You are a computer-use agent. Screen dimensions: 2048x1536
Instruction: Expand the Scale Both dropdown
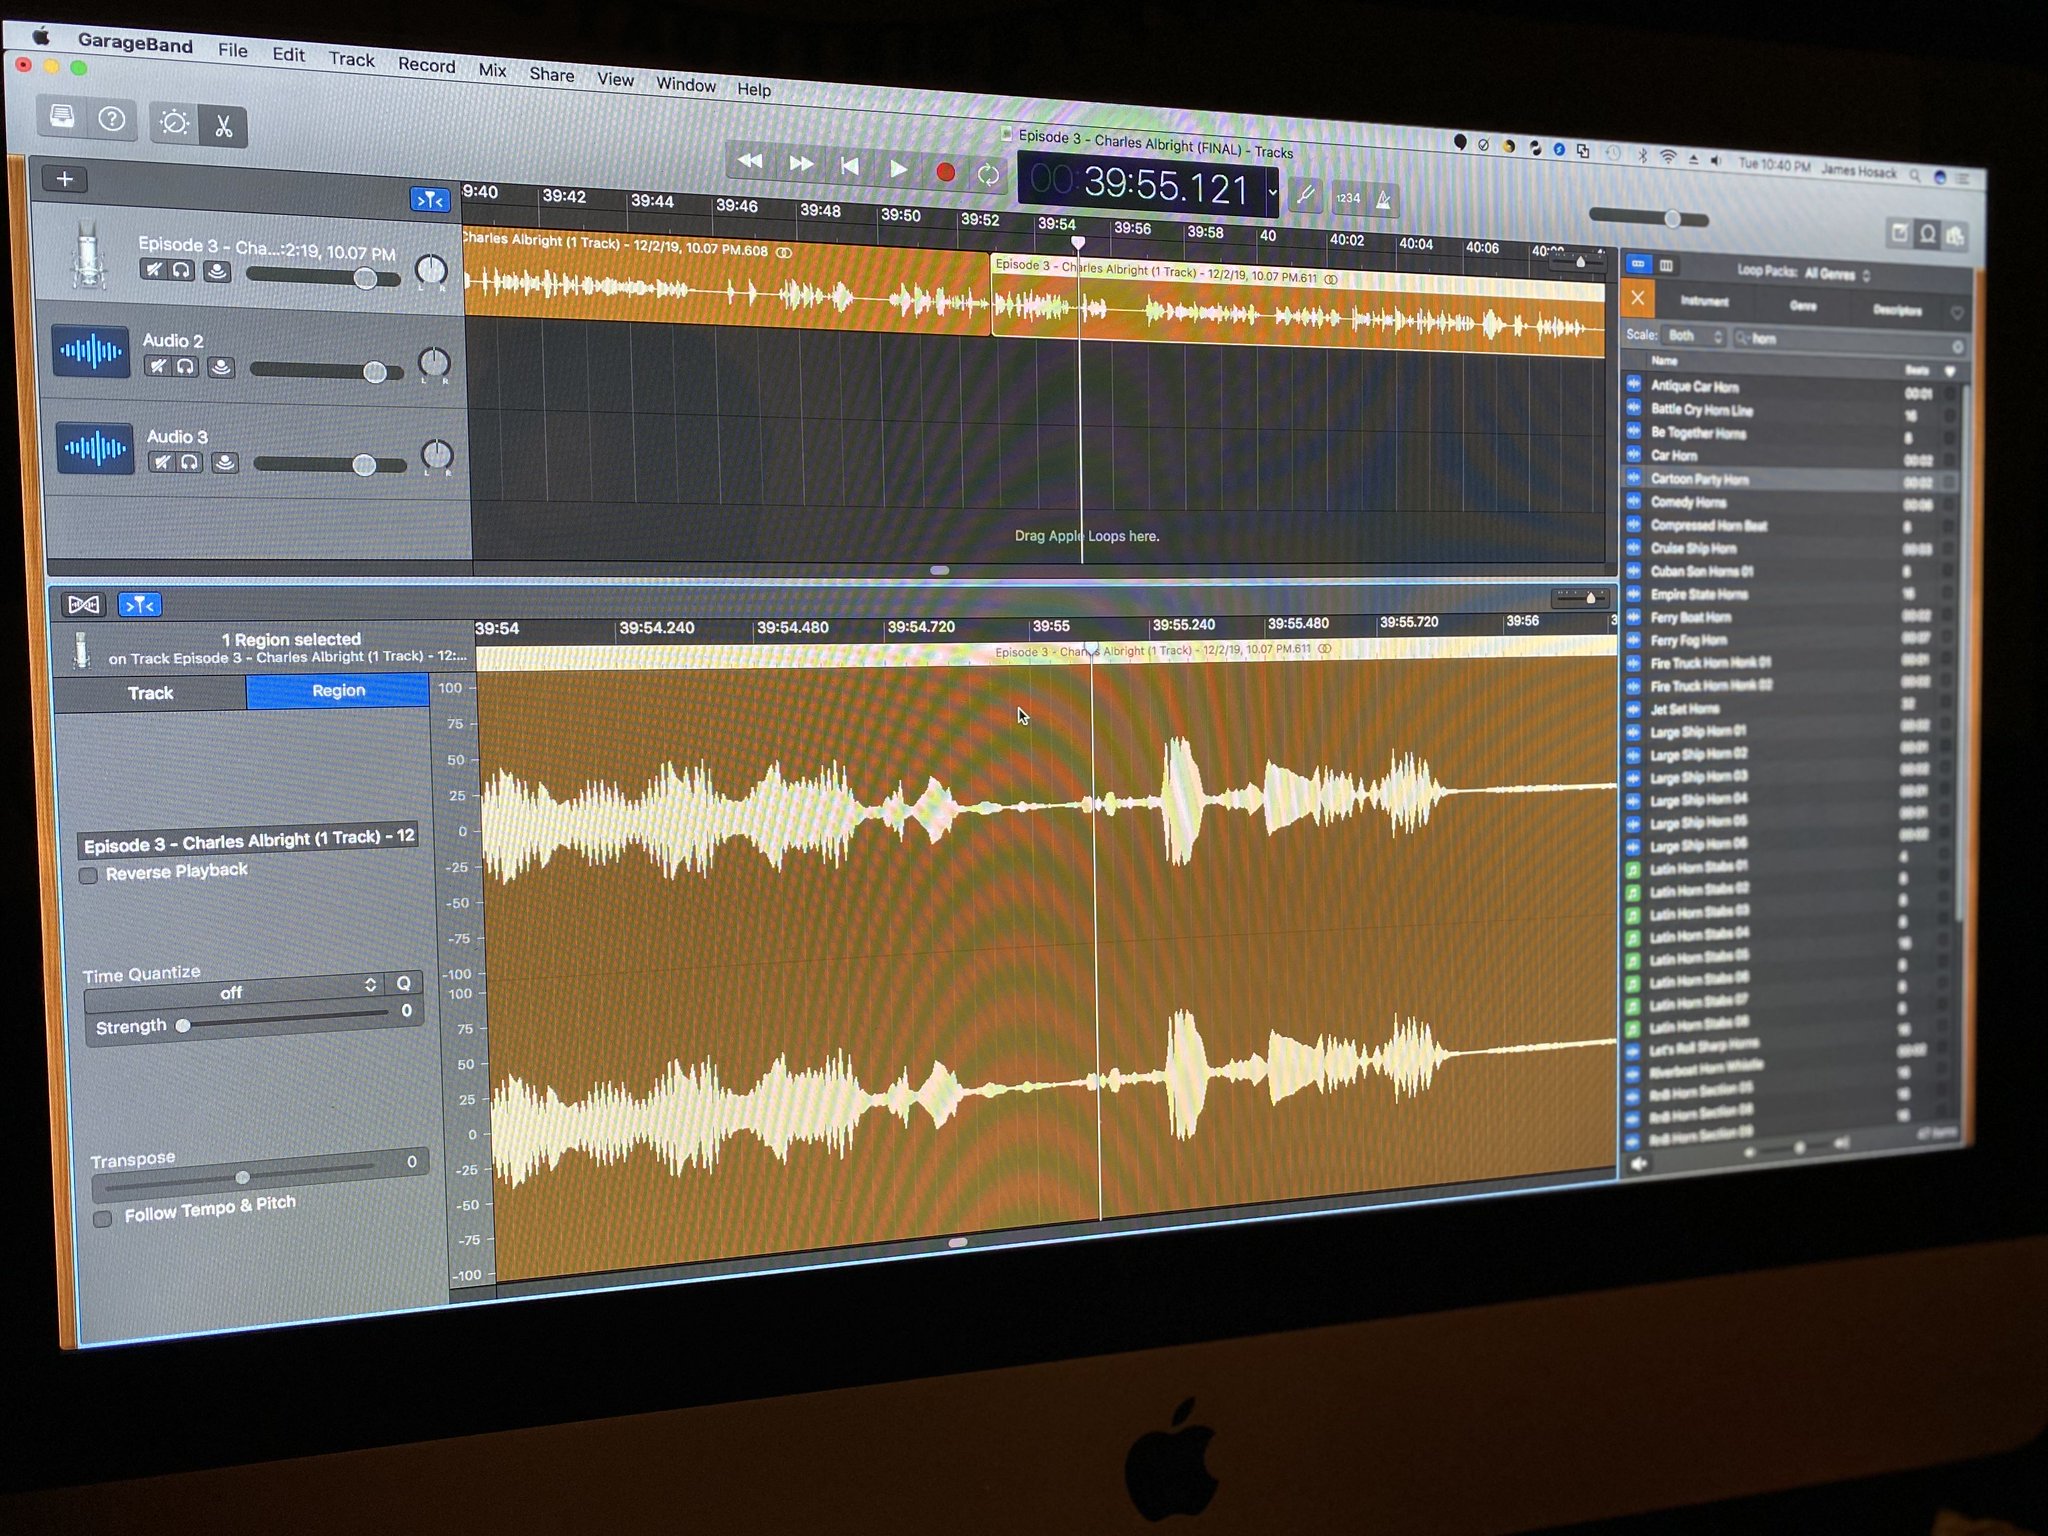(x=1693, y=336)
